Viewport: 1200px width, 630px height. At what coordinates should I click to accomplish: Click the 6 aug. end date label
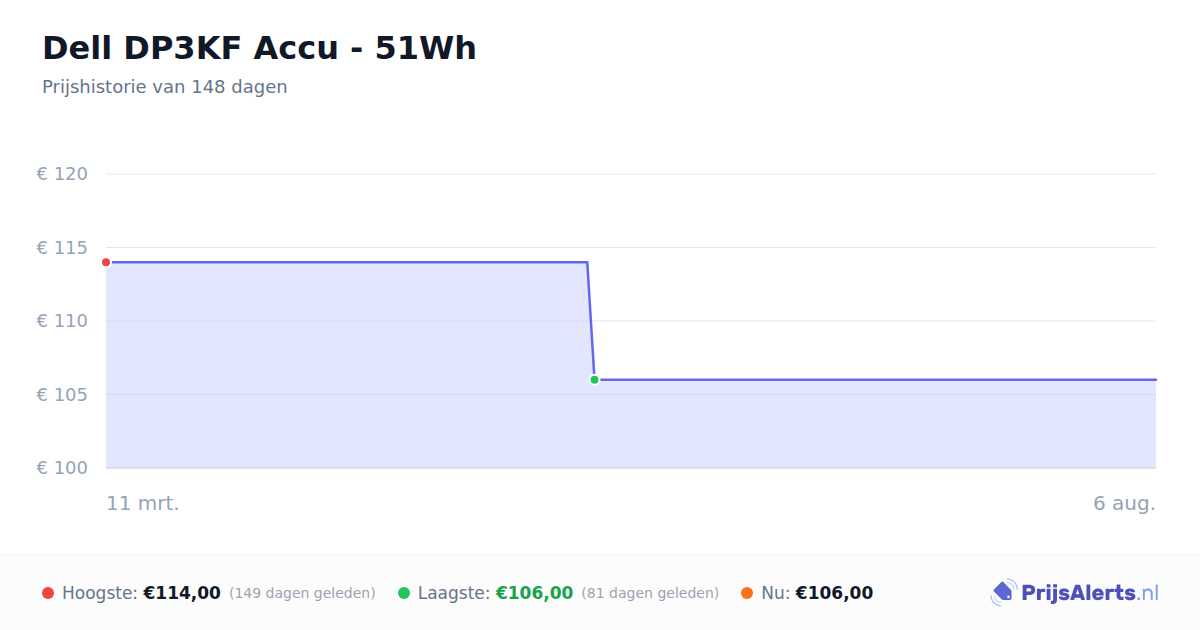pos(1124,503)
